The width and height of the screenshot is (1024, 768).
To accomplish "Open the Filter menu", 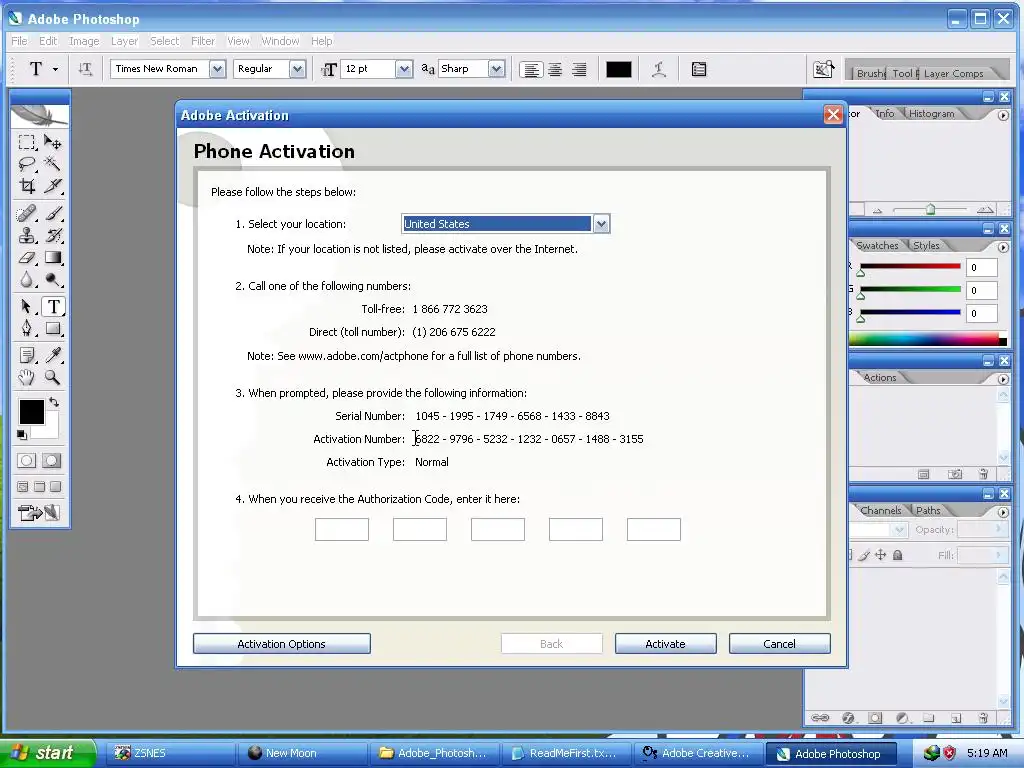I will coord(203,41).
